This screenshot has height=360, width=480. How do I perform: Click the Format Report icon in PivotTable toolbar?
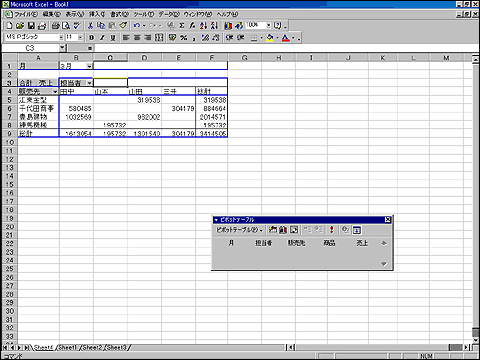pos(273,230)
